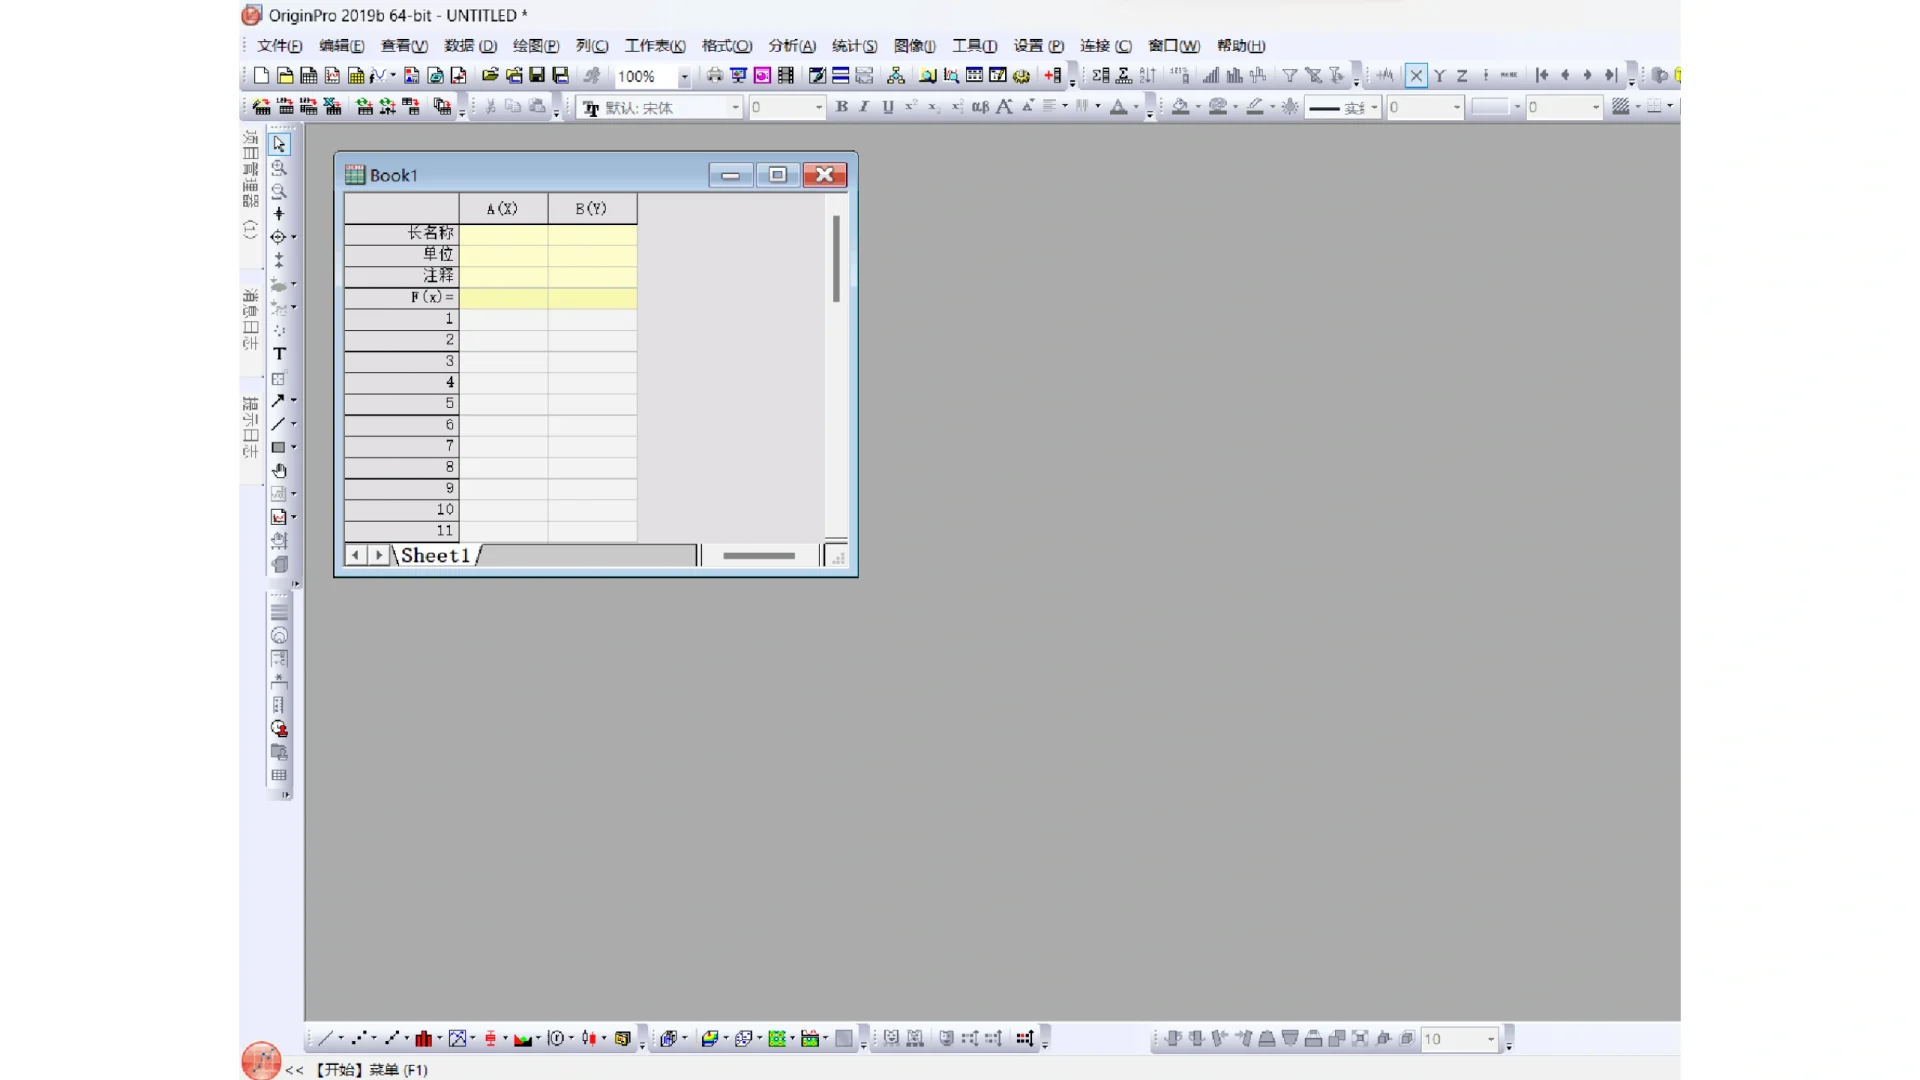Toggle Italic text formatting
Screen dimensions: 1920x1080
pos(864,107)
